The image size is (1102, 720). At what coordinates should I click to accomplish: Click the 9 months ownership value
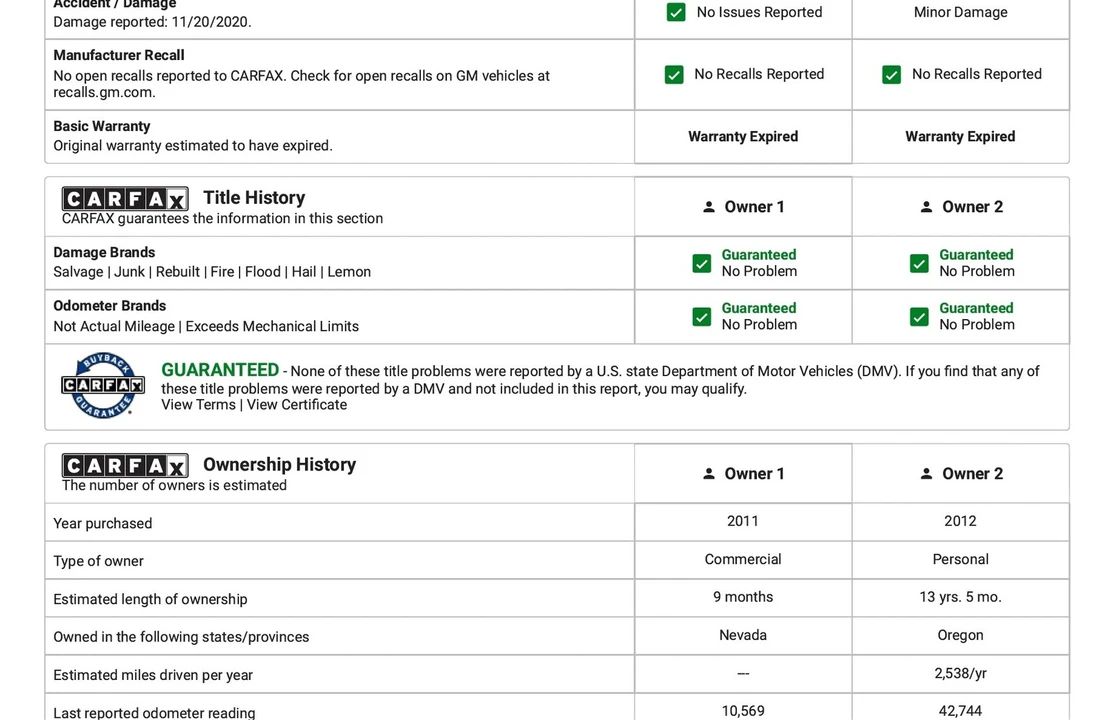pyautogui.click(x=743, y=597)
